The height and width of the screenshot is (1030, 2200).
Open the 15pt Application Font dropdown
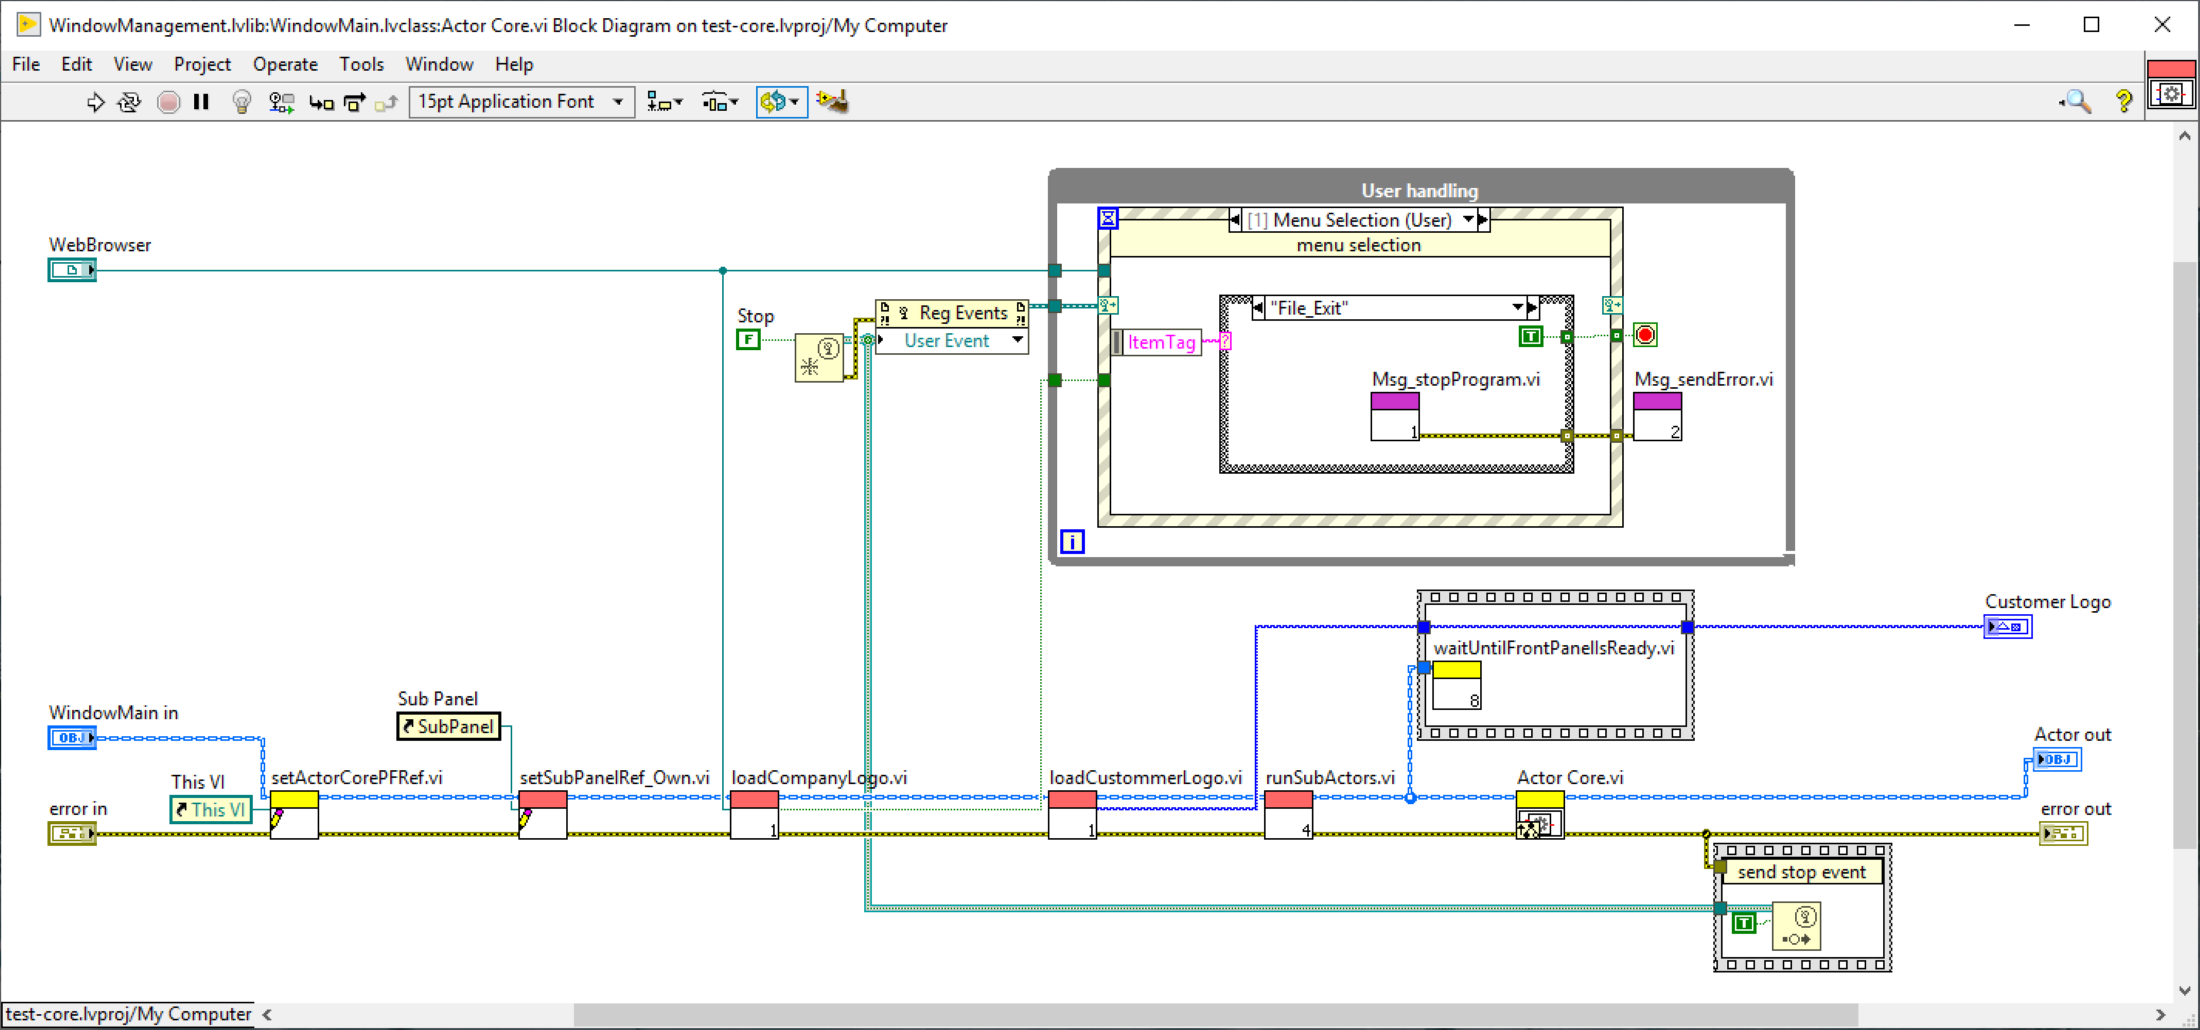coord(521,102)
